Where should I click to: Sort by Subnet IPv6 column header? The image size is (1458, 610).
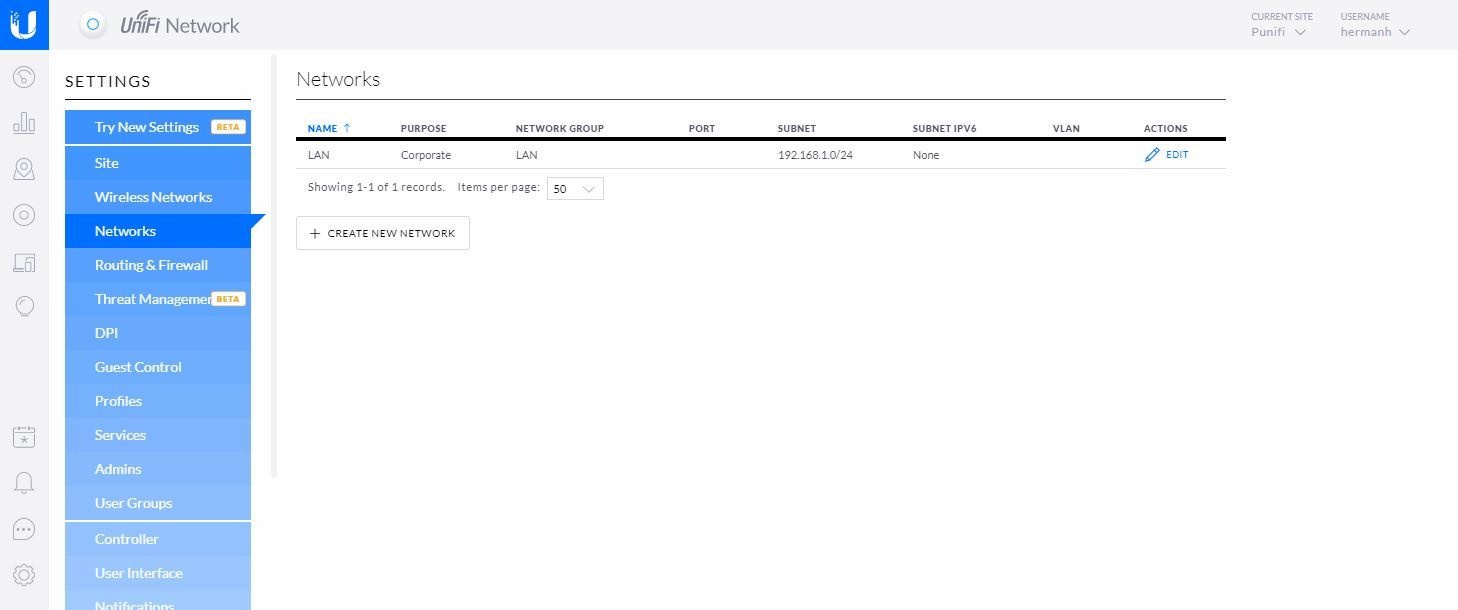pyautogui.click(x=944, y=128)
